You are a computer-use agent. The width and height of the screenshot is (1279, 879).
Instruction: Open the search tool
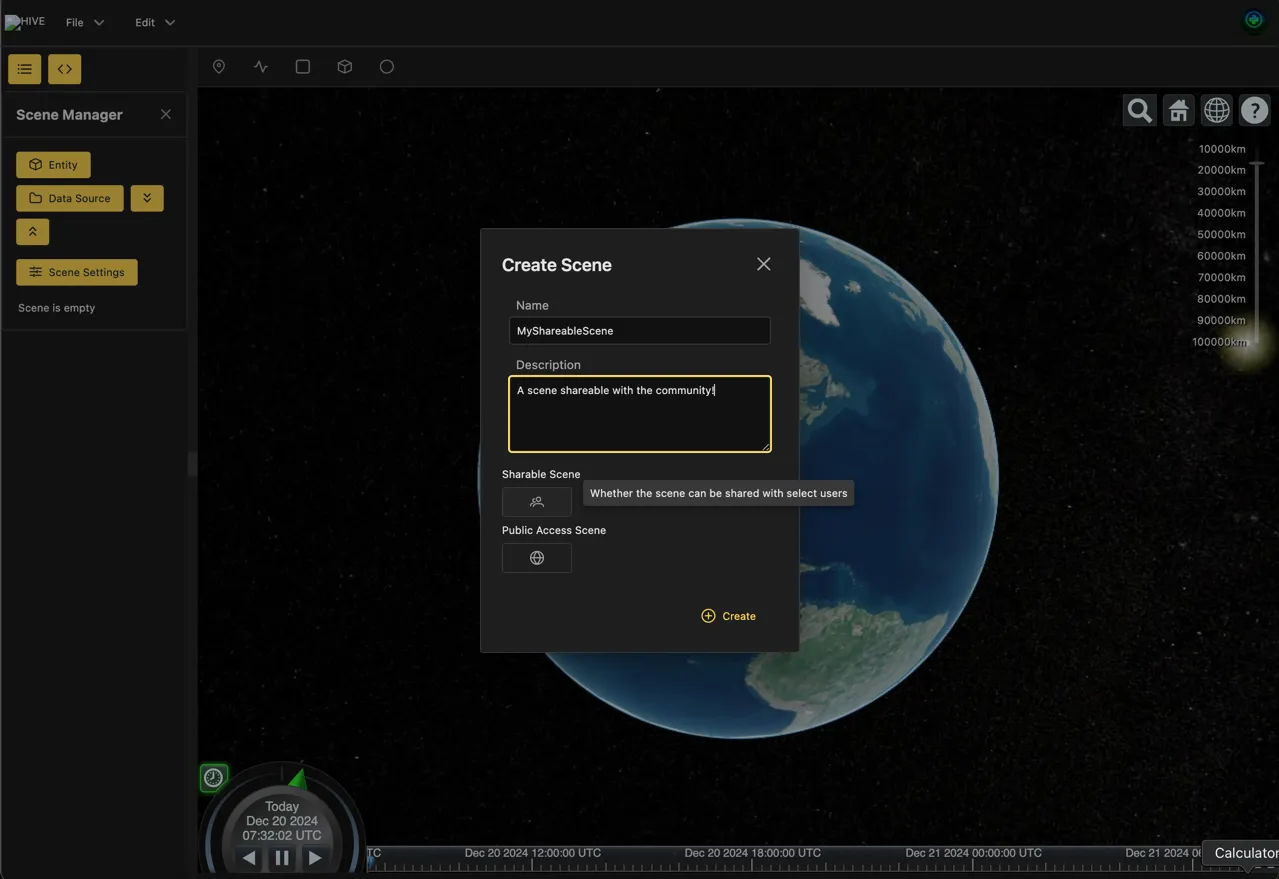pyautogui.click(x=1138, y=110)
